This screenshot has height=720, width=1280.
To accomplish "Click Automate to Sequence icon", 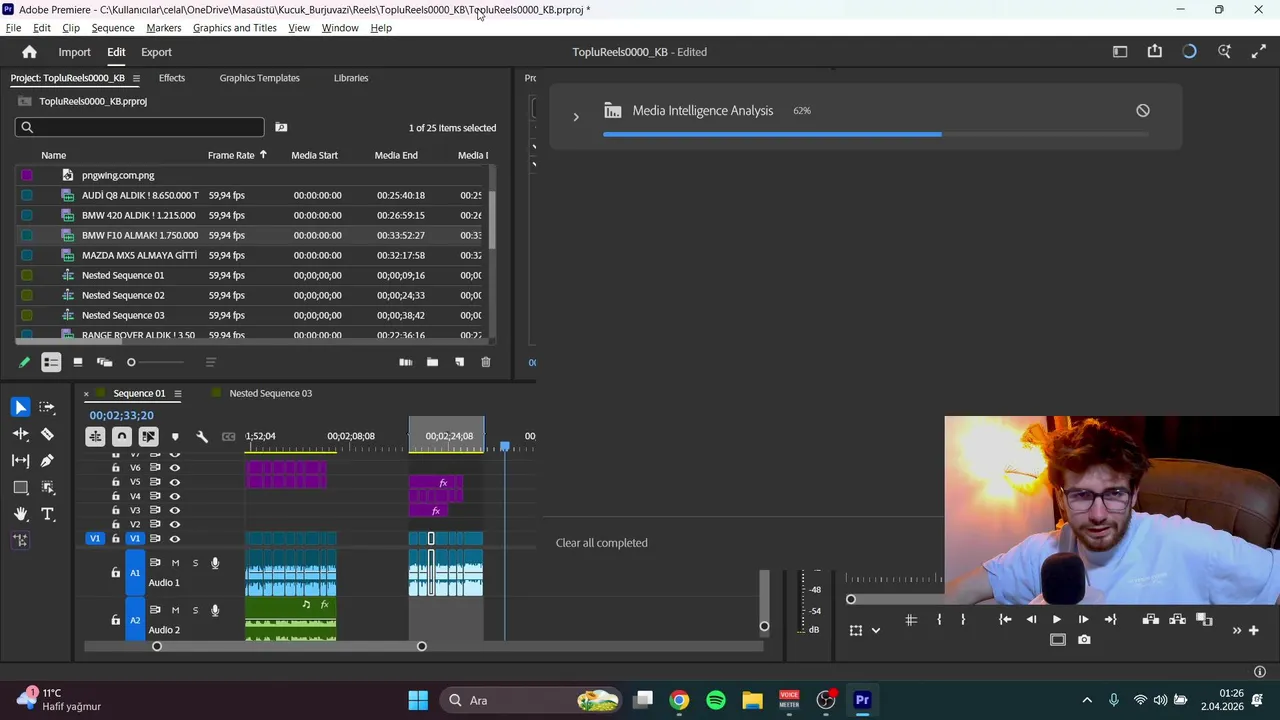I will [405, 362].
